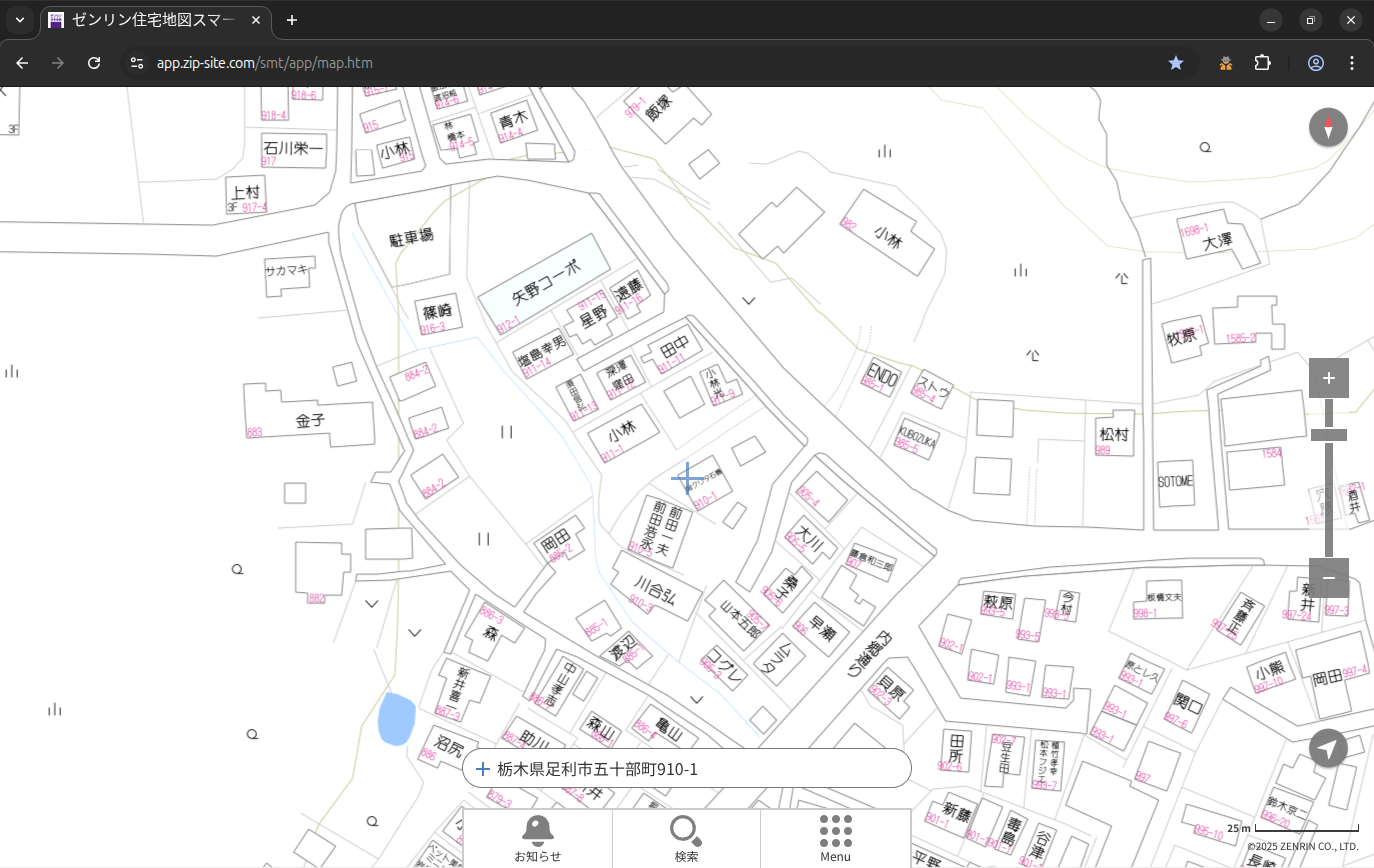Screen dimensions: 1374x868
Task: Click the compass north-reset icon
Action: (1328, 128)
